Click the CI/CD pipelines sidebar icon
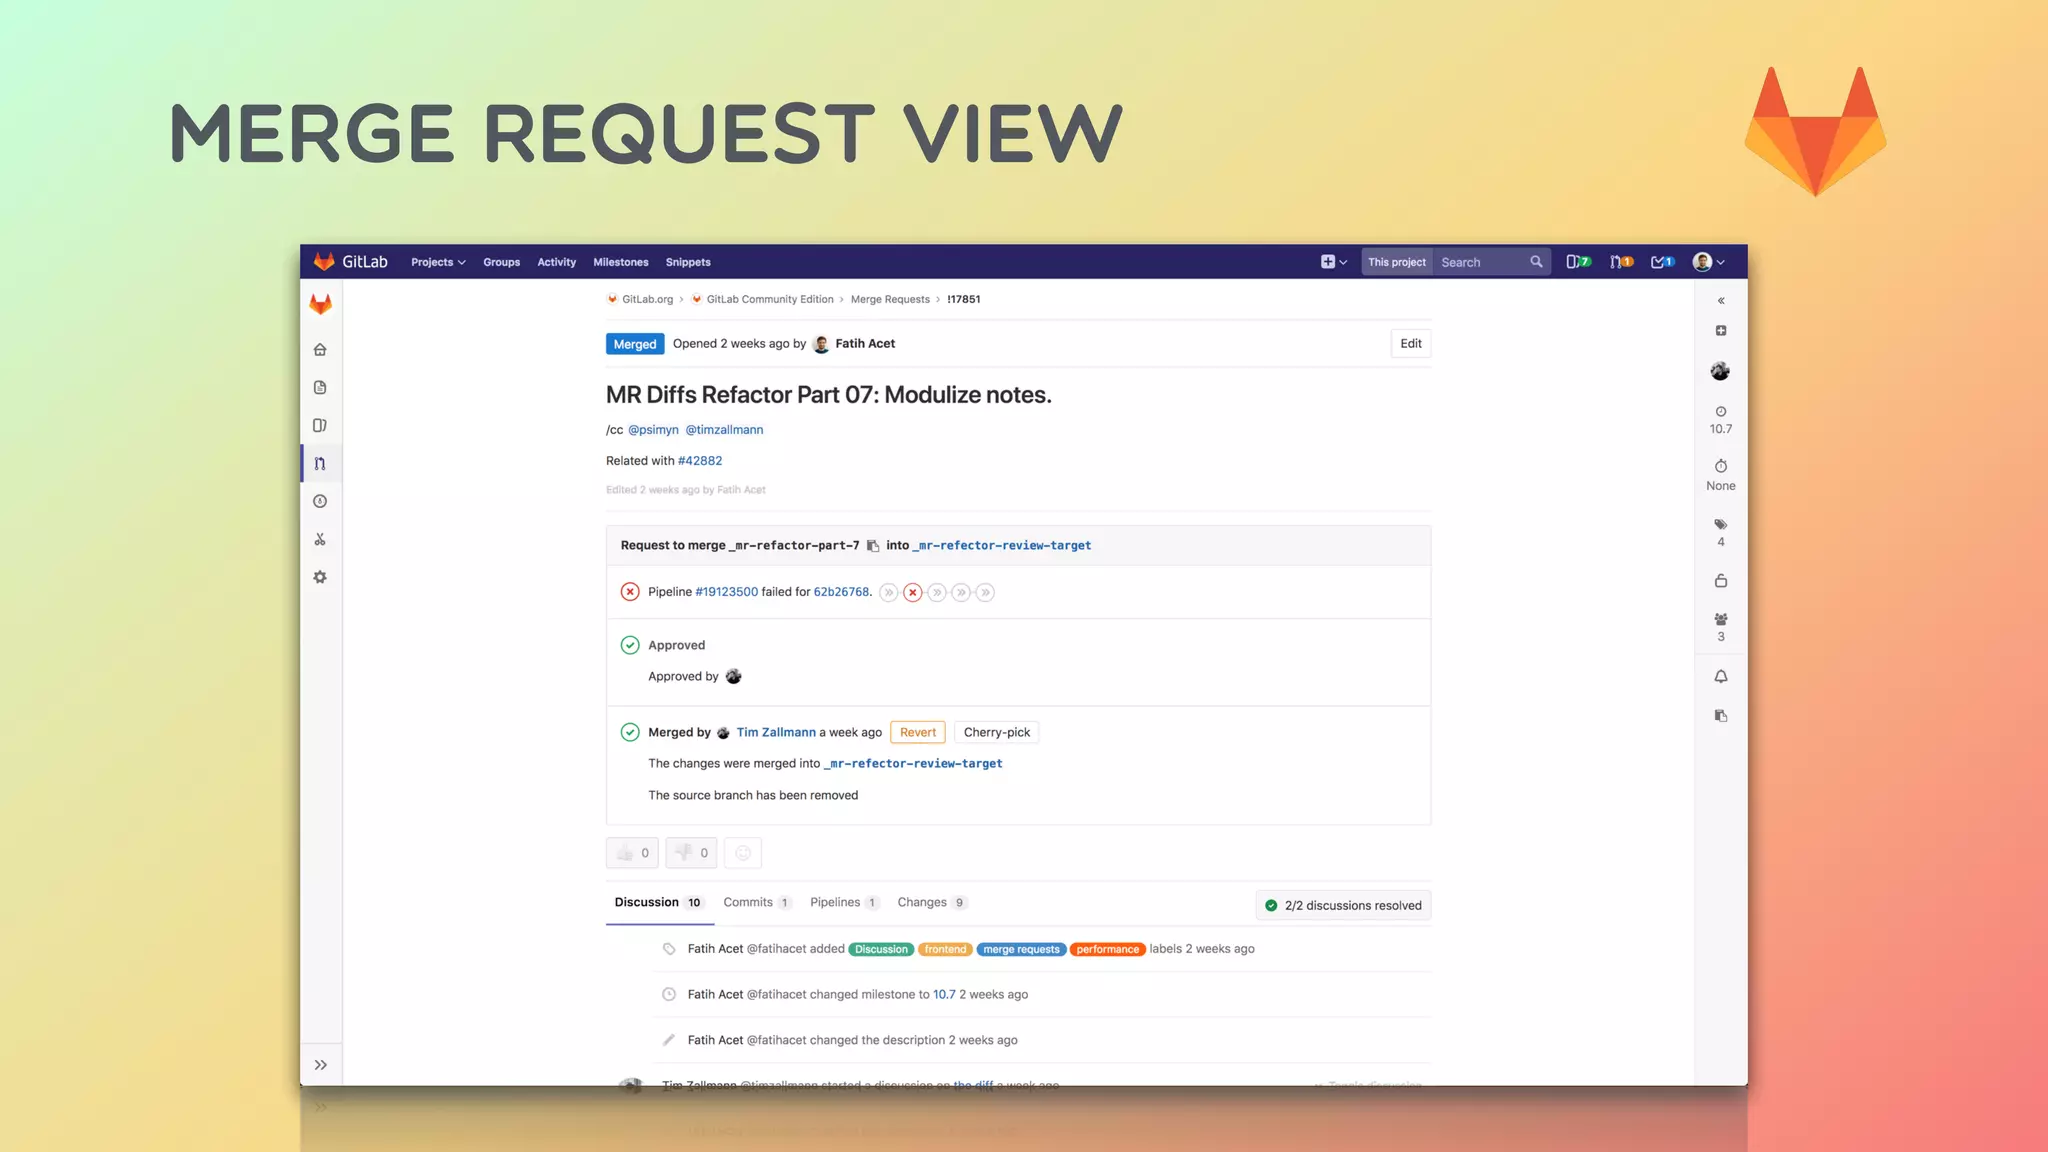This screenshot has width=2048, height=1152. (x=320, y=502)
